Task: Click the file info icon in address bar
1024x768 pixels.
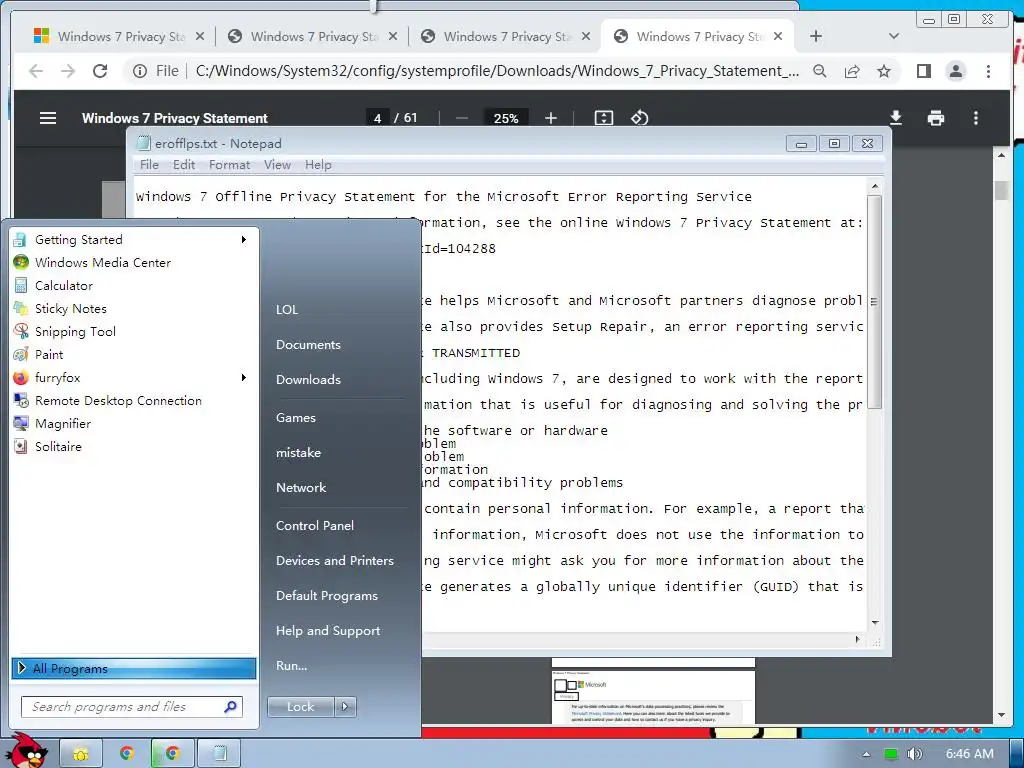Action: click(140, 71)
